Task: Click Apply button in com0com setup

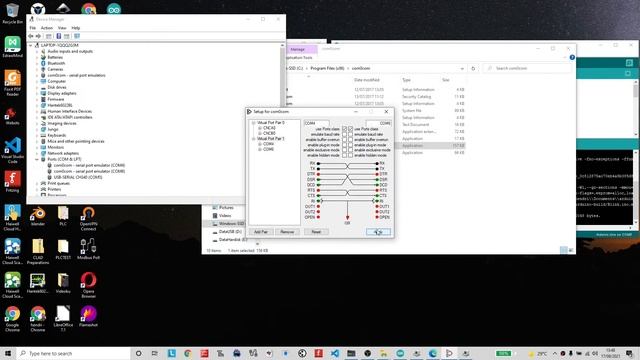Action: [x=378, y=232]
